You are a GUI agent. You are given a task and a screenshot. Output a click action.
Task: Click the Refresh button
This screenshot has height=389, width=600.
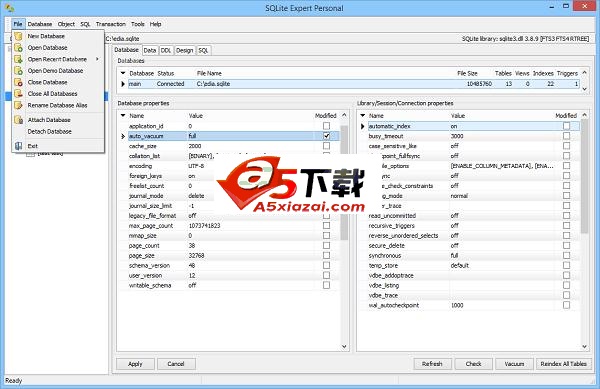coord(432,364)
